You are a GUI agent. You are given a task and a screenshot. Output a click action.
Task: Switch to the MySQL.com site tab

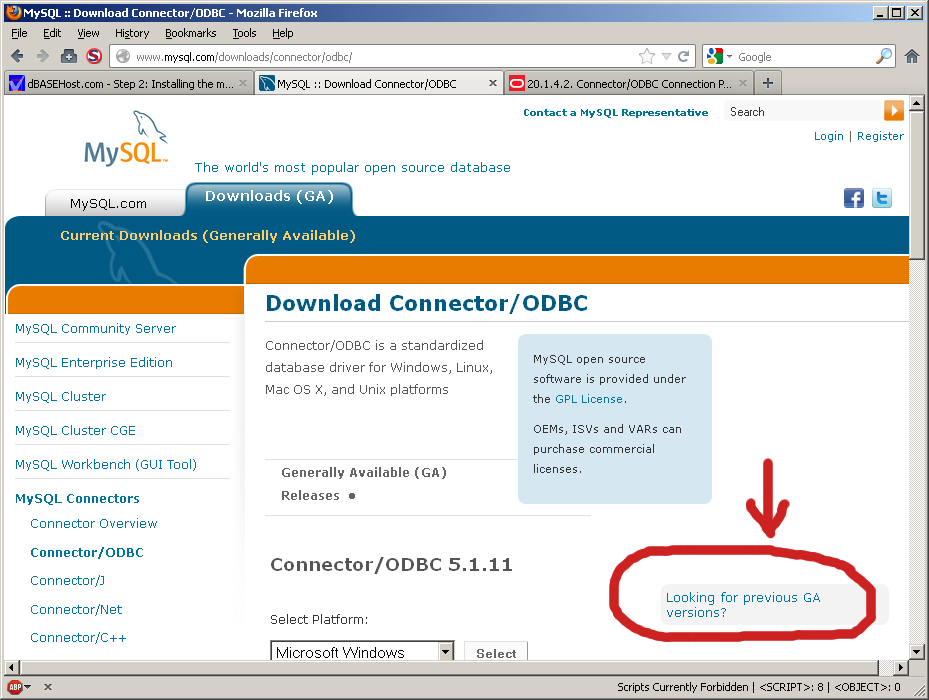click(x=108, y=203)
